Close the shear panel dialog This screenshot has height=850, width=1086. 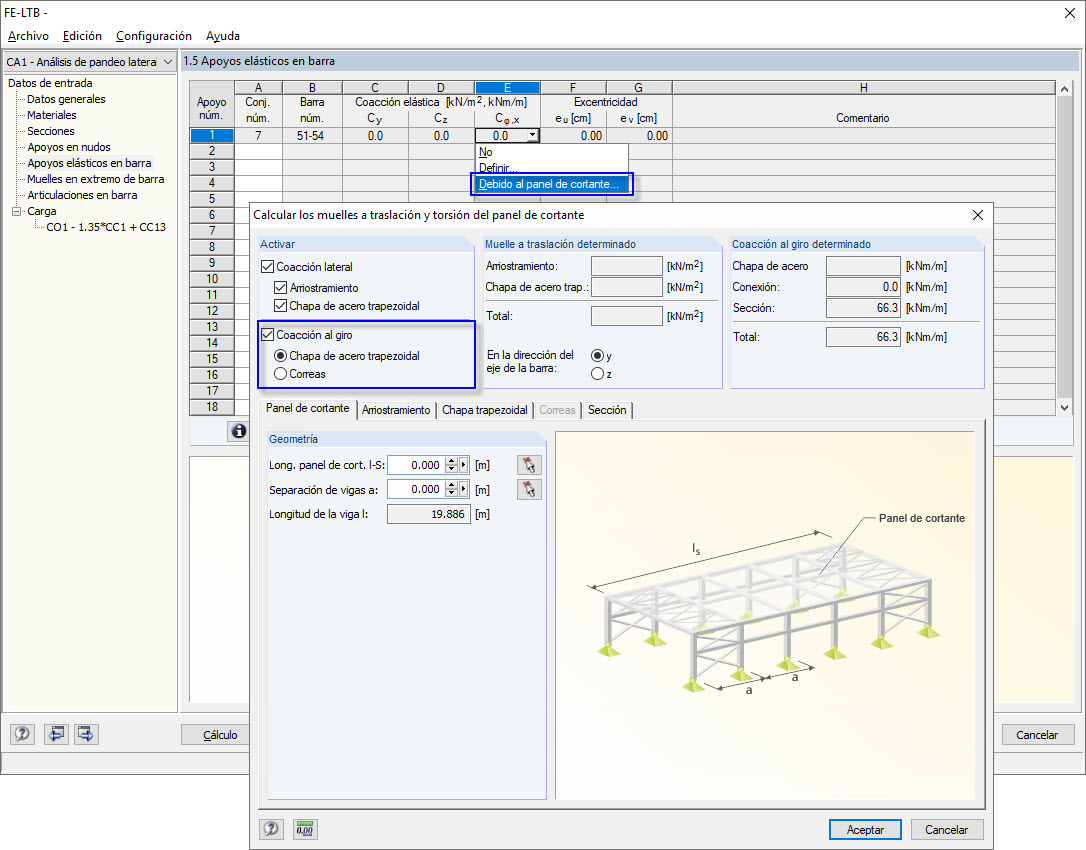point(977,215)
